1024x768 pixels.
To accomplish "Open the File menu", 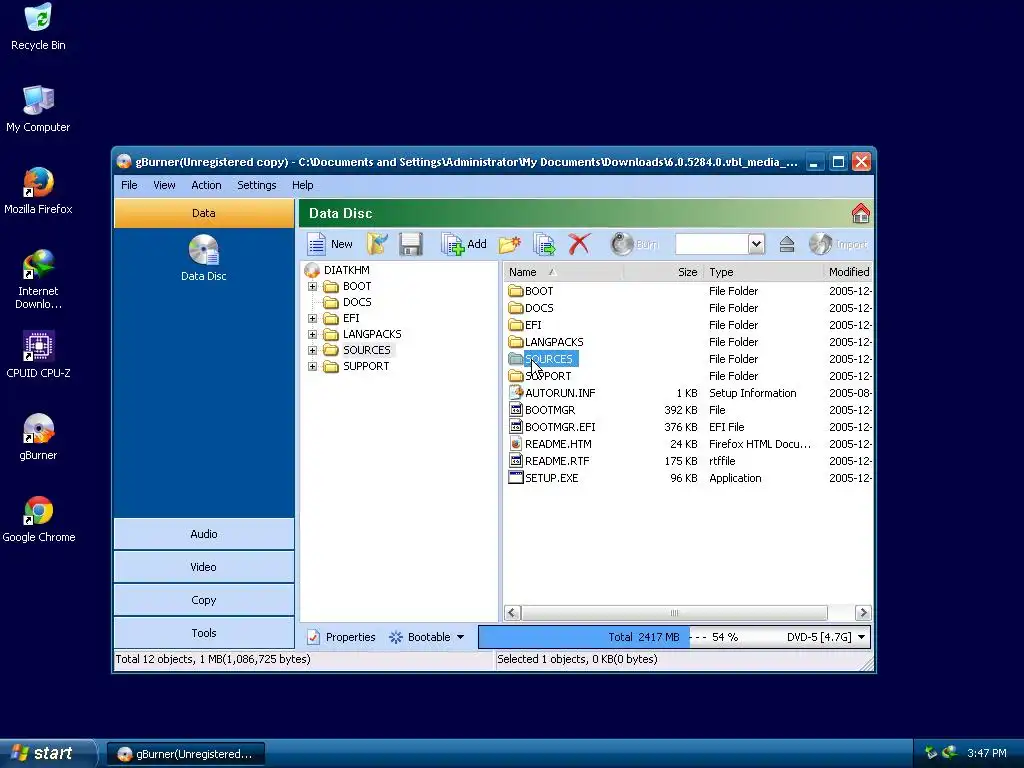I will (129, 185).
